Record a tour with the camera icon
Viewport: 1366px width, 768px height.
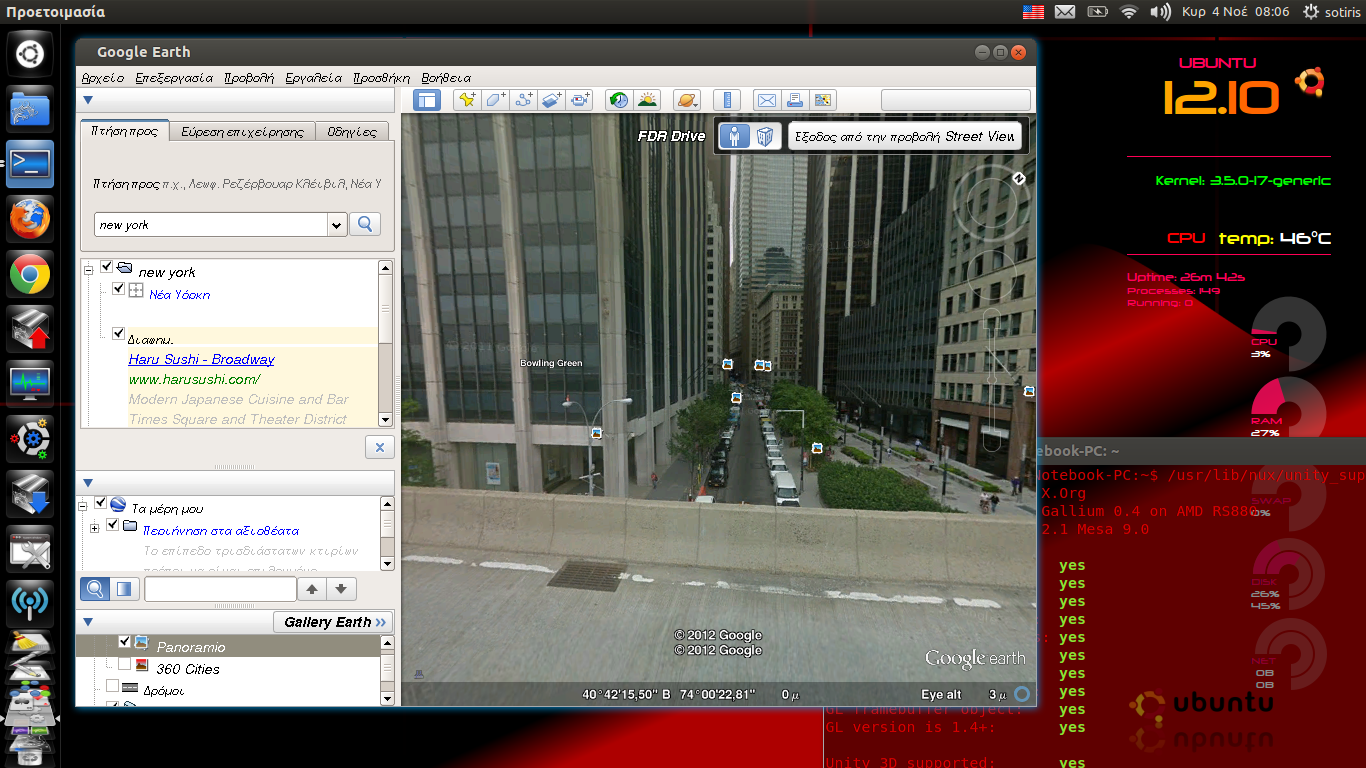tap(581, 100)
